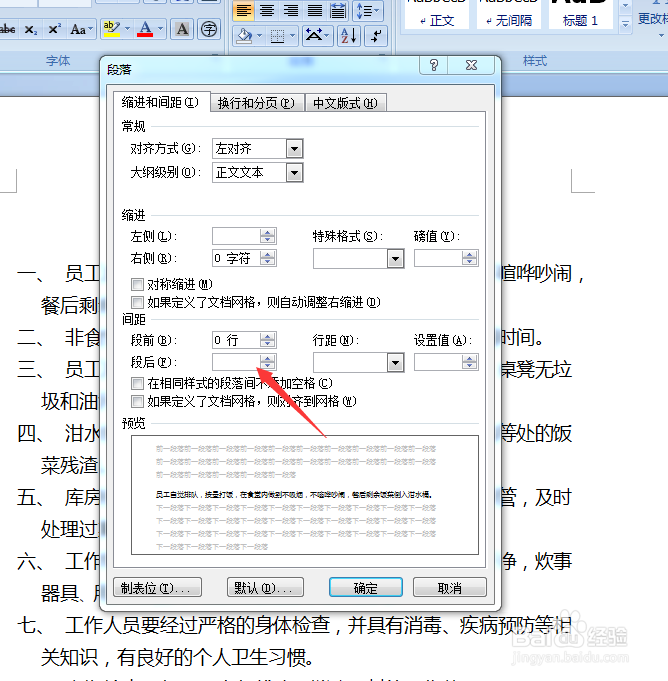The image size is (668, 681).
Task: Enable 在相同样式的段落间不添加空格 checkbox
Action: click(x=137, y=383)
